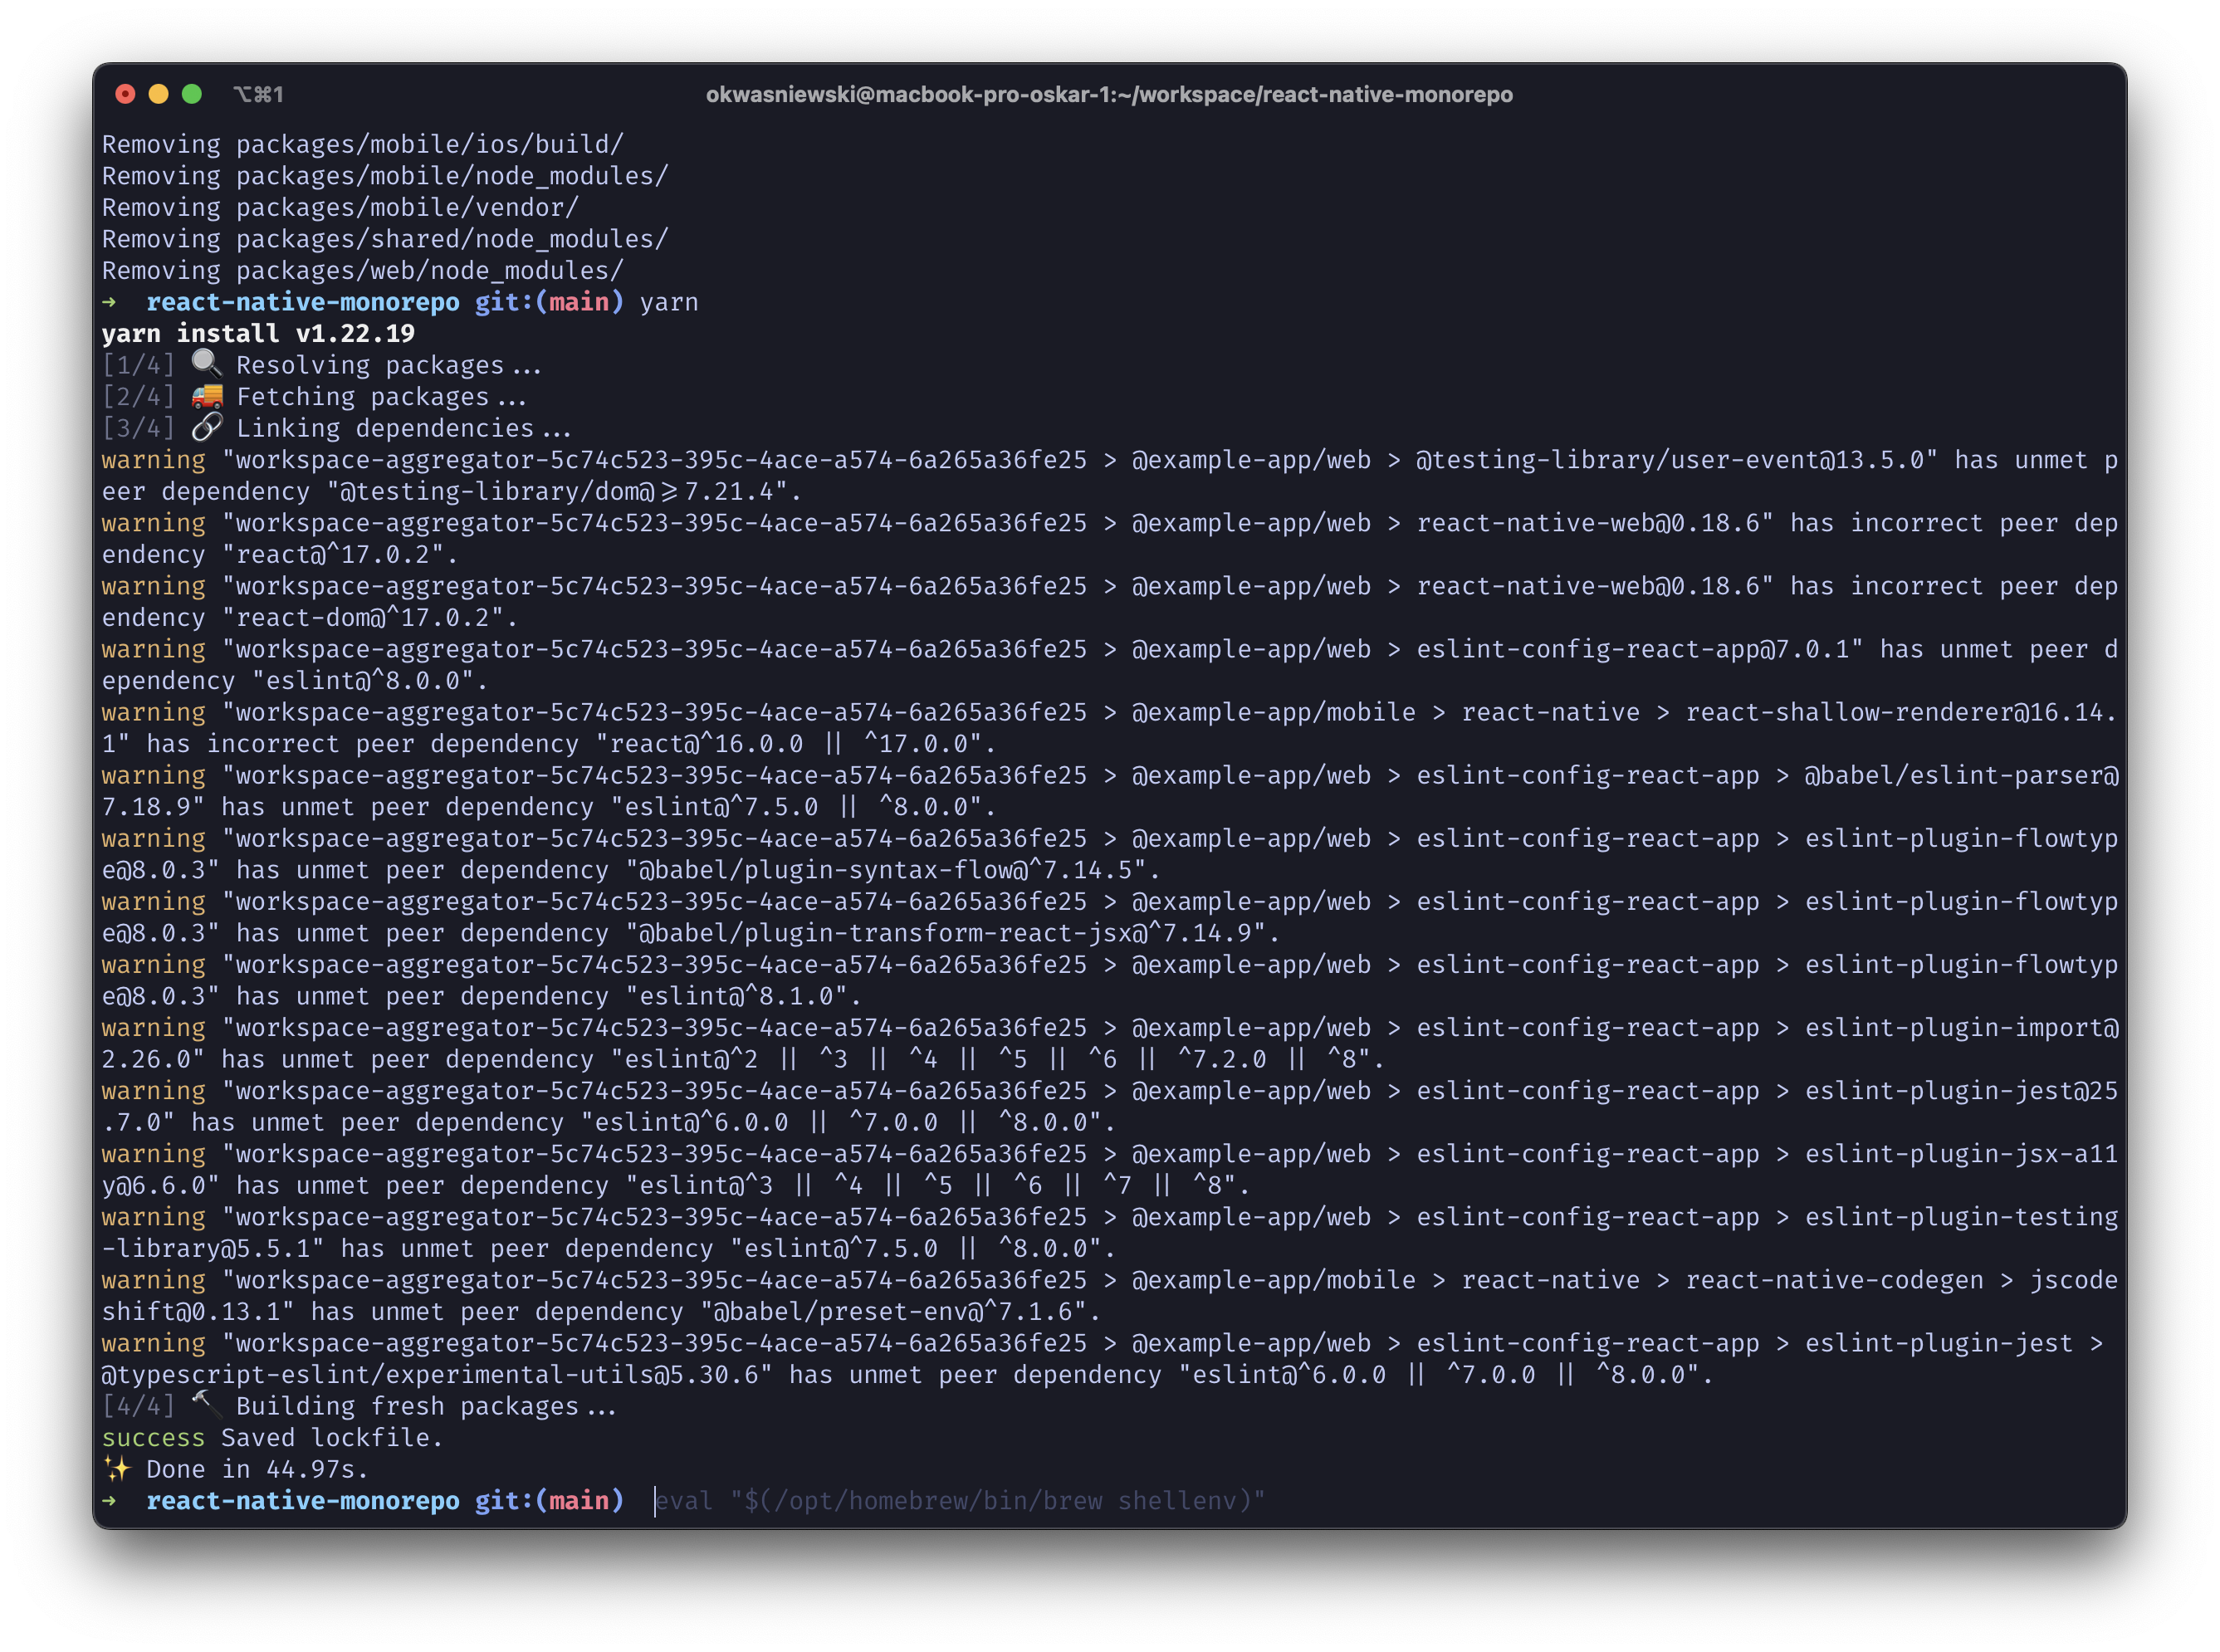Viewport: 2220px width, 1652px height.
Task: Click the yellow minimize window button
Action: point(158,93)
